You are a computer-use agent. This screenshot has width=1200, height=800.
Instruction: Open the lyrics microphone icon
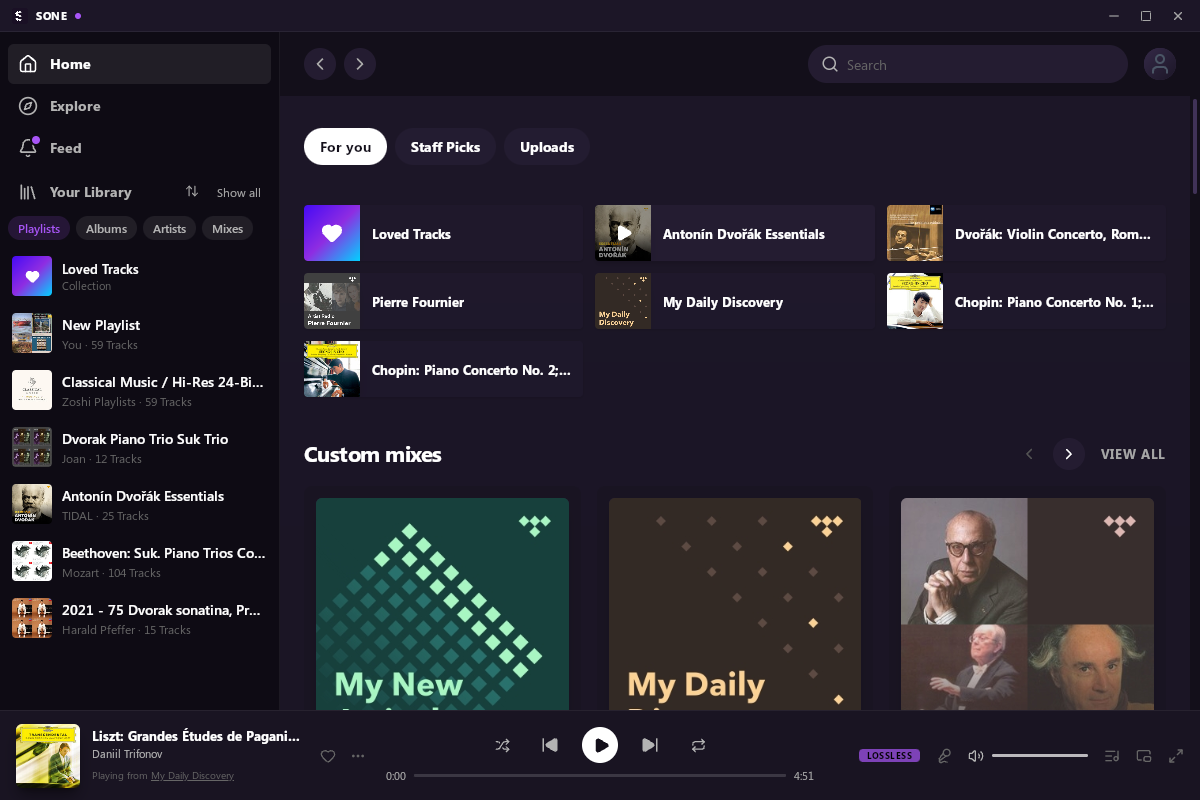[x=944, y=756]
